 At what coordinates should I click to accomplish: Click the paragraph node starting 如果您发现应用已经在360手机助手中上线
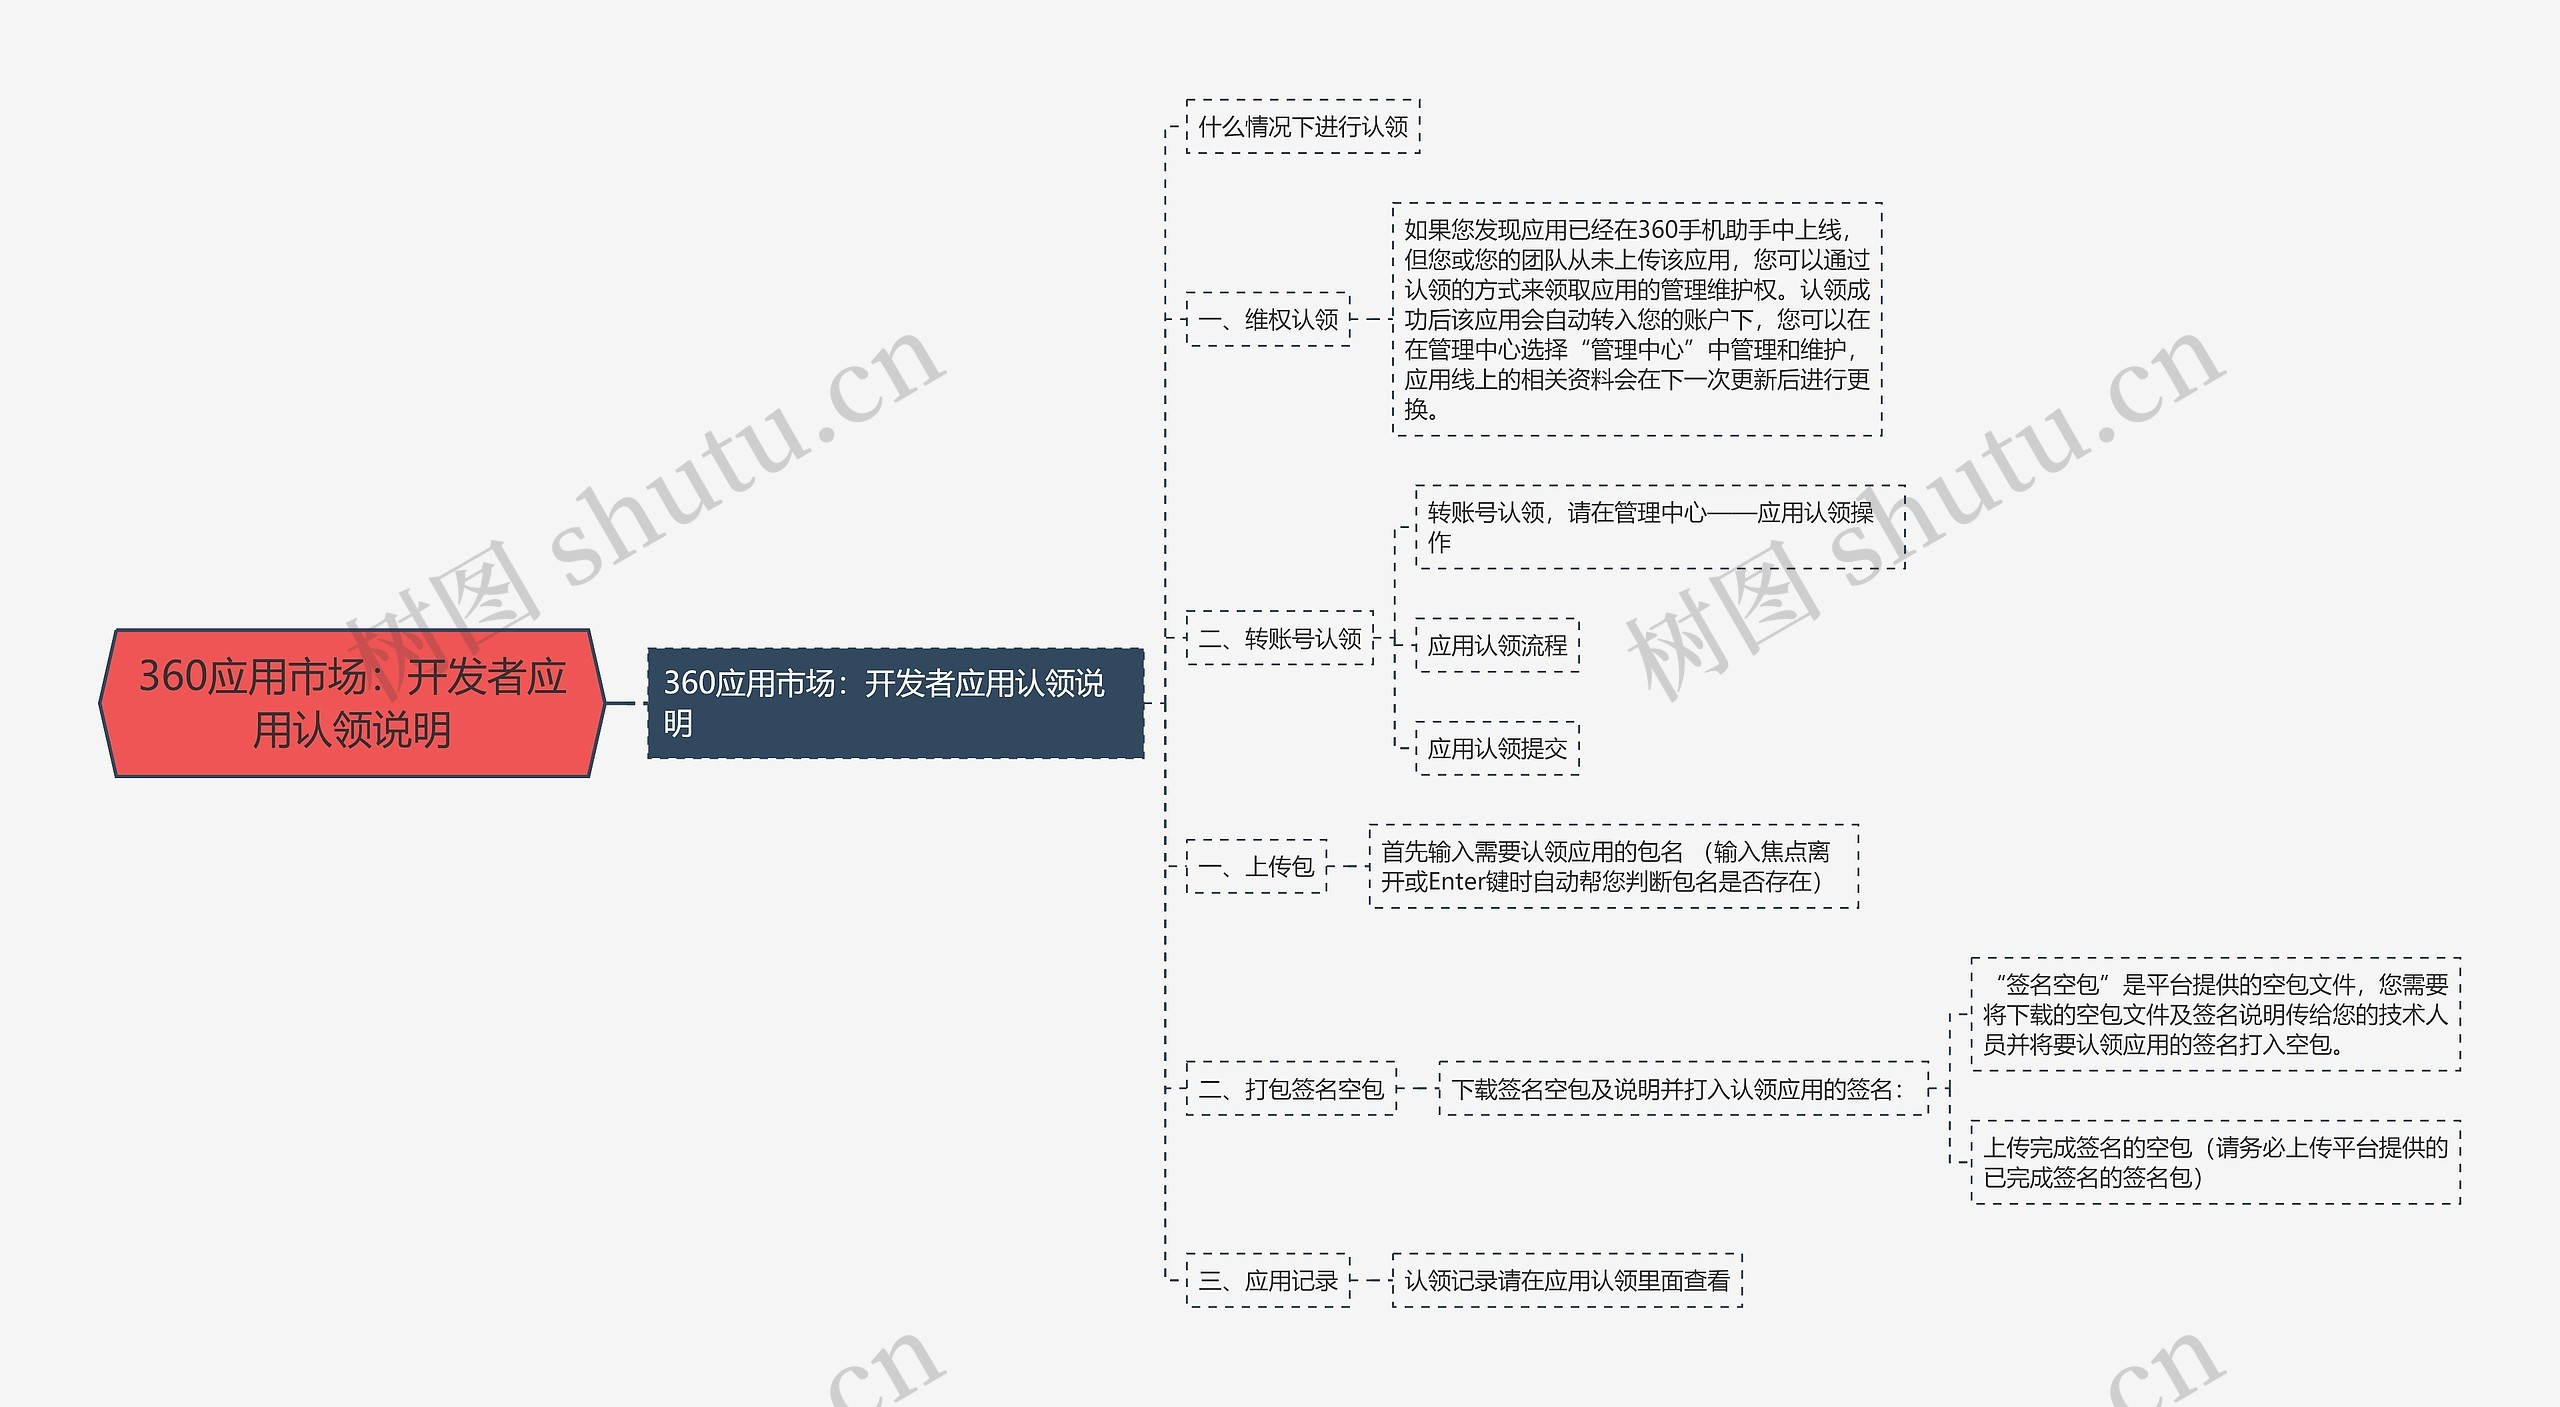1637,319
